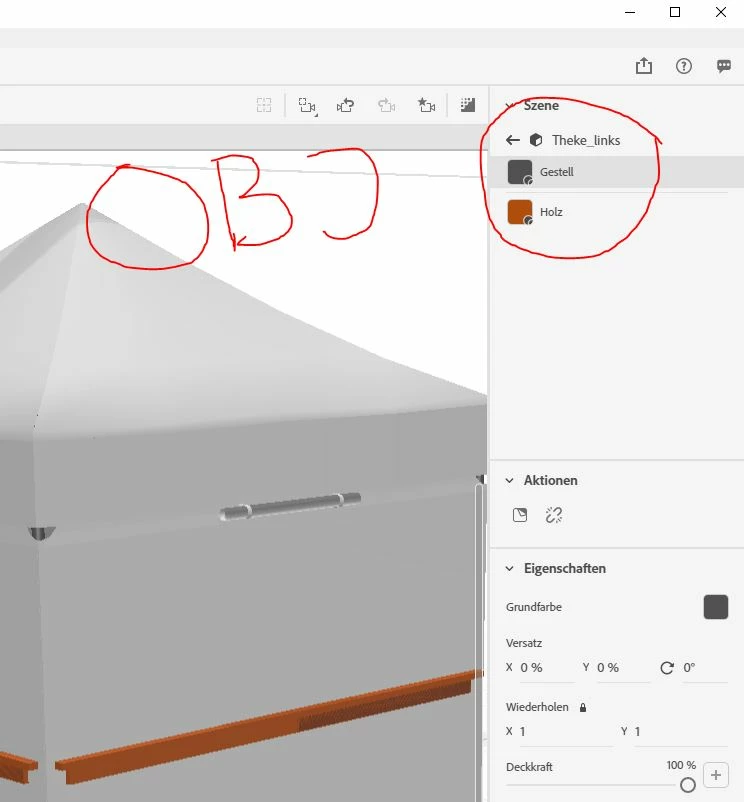Click the plus button beside Deckkraft

pyautogui.click(x=715, y=775)
